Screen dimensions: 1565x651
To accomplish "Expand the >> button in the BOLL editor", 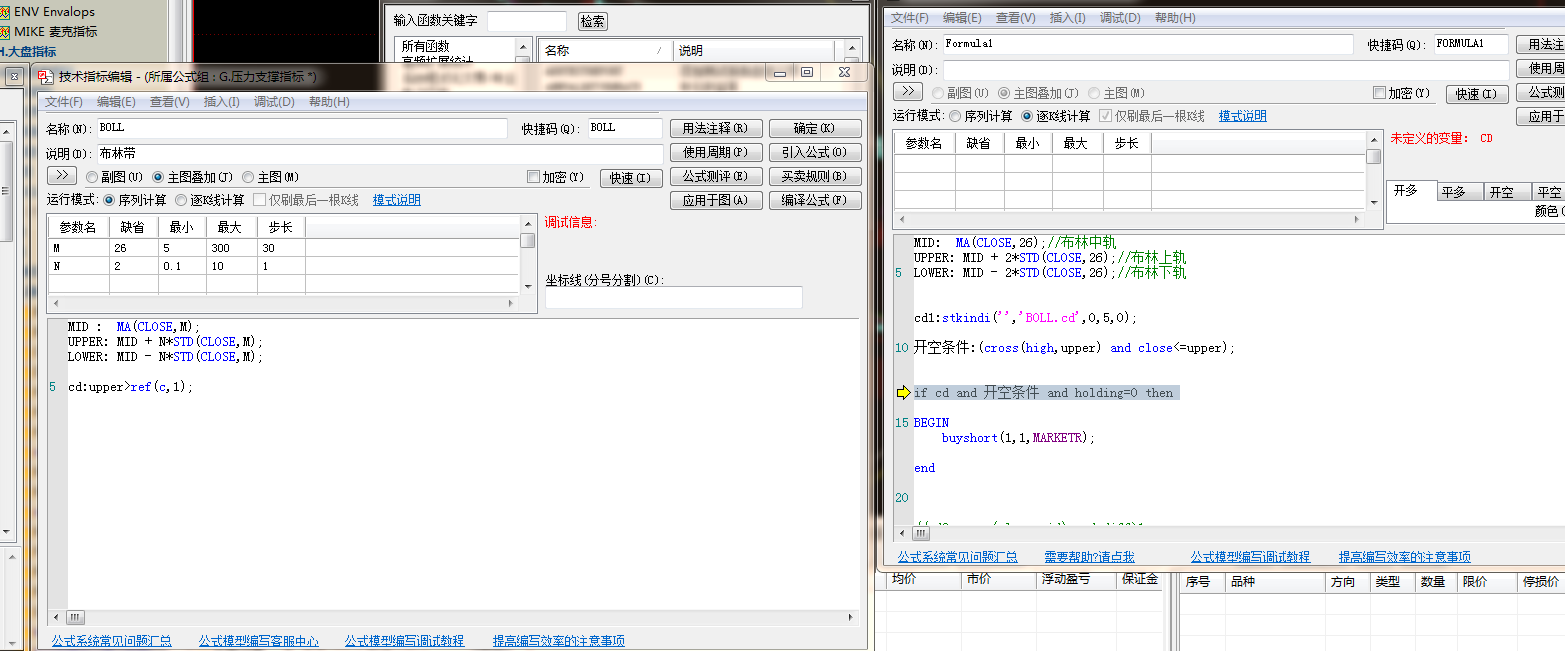I will pyautogui.click(x=61, y=176).
